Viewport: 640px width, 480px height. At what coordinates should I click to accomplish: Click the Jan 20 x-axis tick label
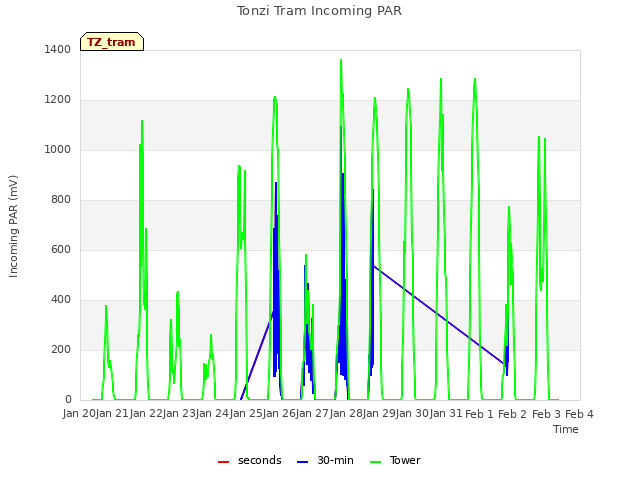(x=79, y=414)
